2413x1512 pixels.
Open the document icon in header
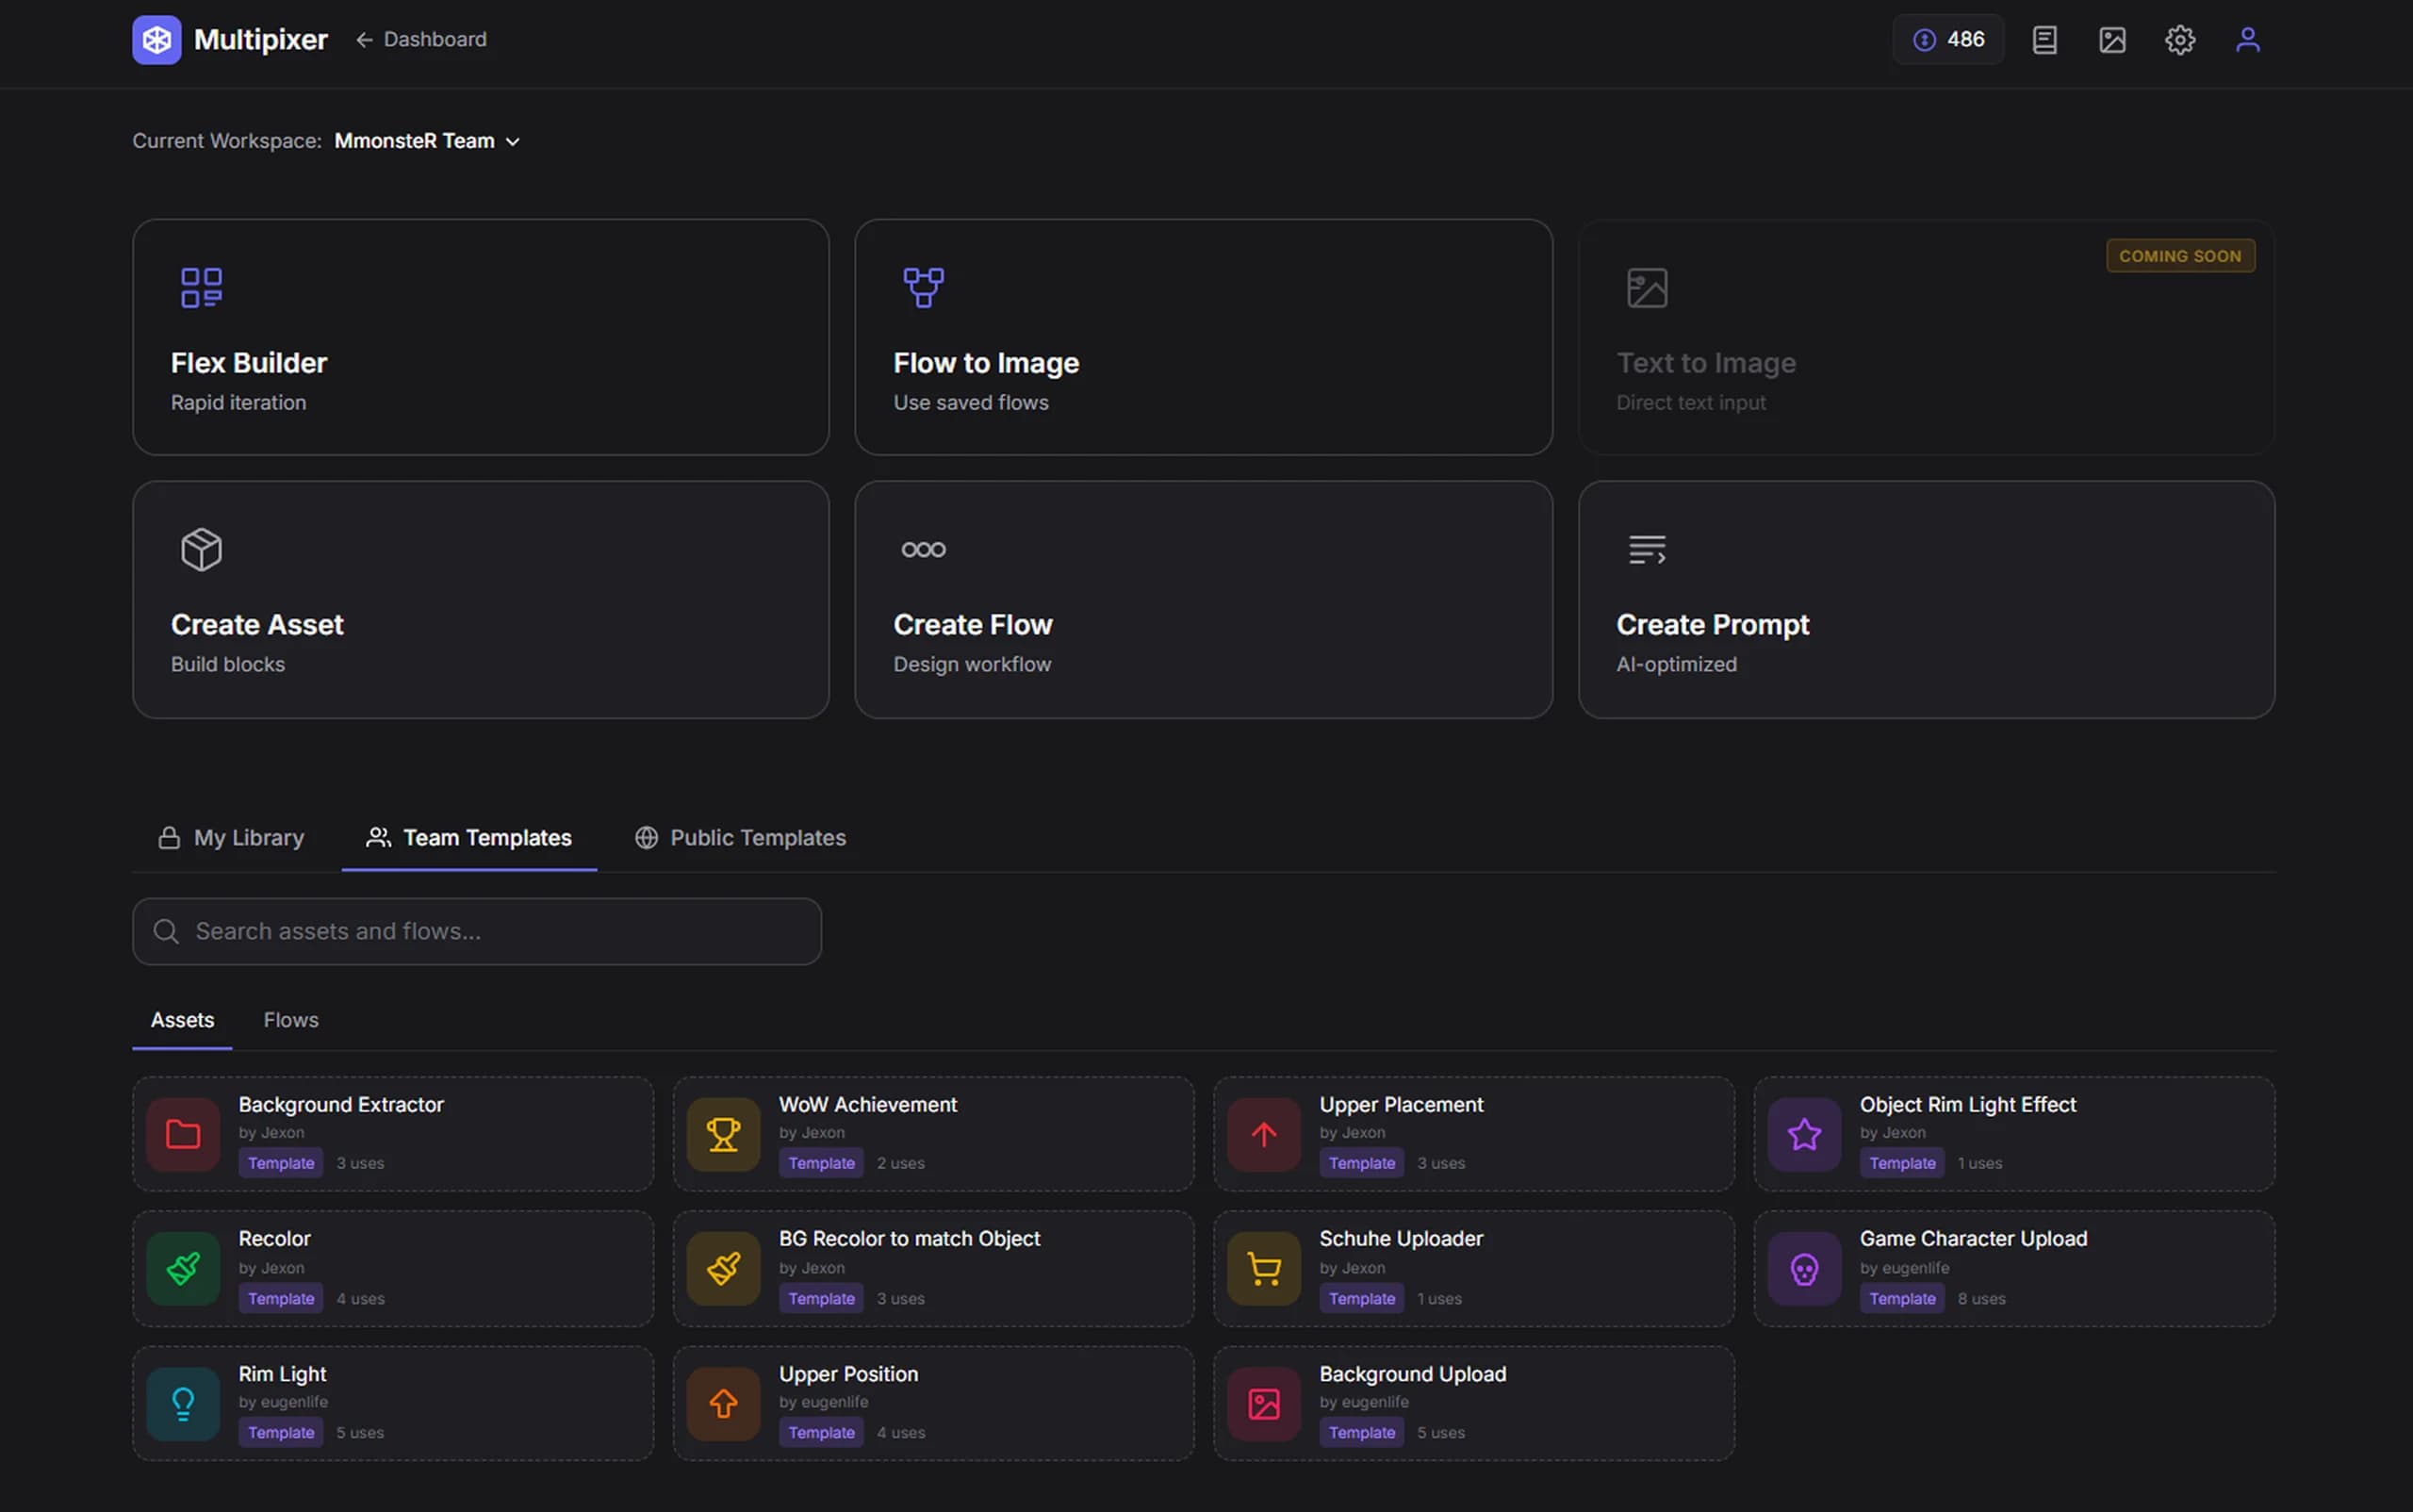(x=2044, y=40)
